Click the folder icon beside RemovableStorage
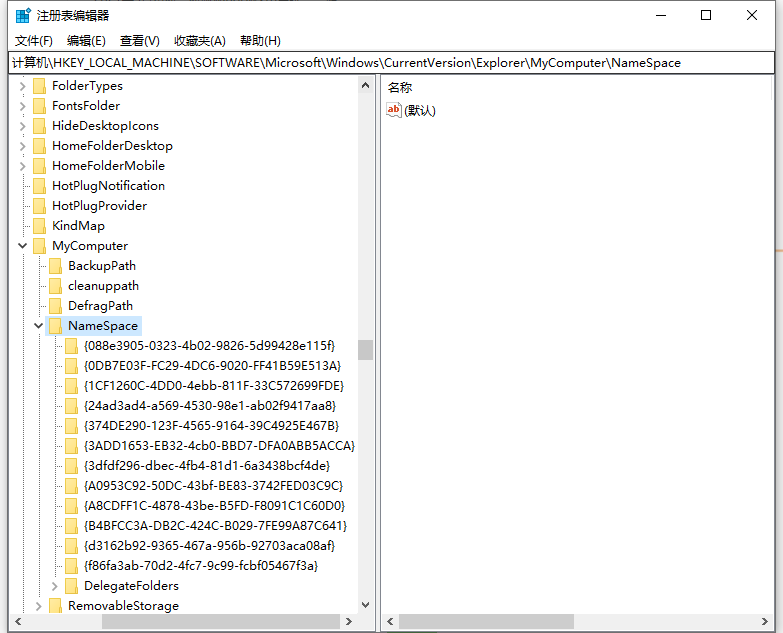This screenshot has width=783, height=633. click(56, 606)
